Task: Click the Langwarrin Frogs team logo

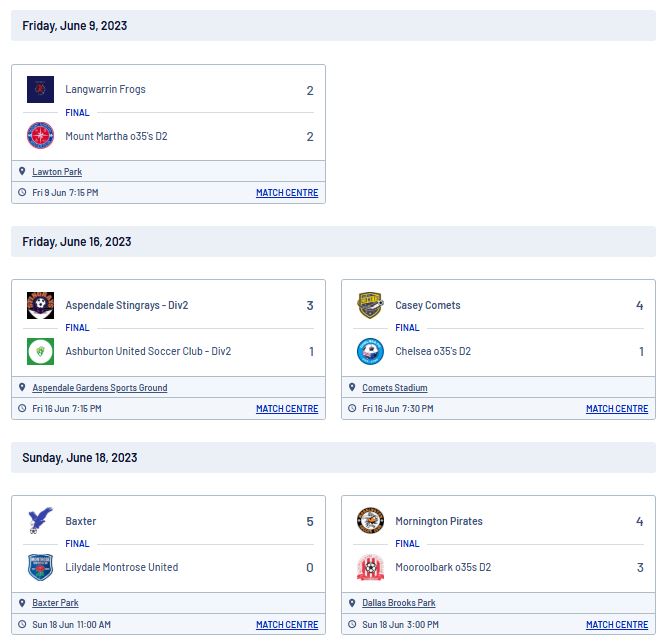Action: (x=40, y=90)
